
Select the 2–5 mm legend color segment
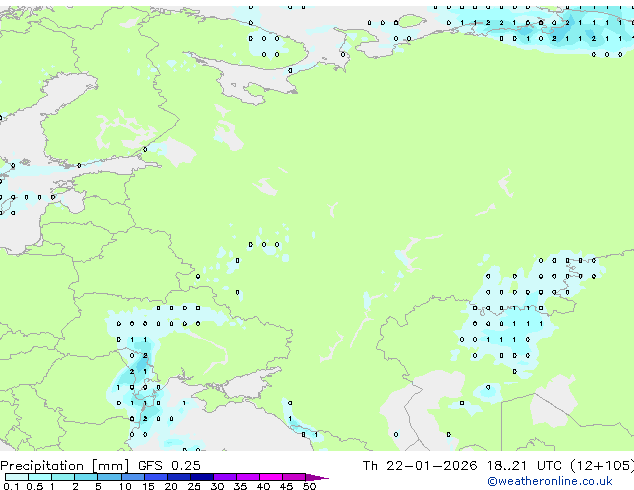(x=86, y=477)
